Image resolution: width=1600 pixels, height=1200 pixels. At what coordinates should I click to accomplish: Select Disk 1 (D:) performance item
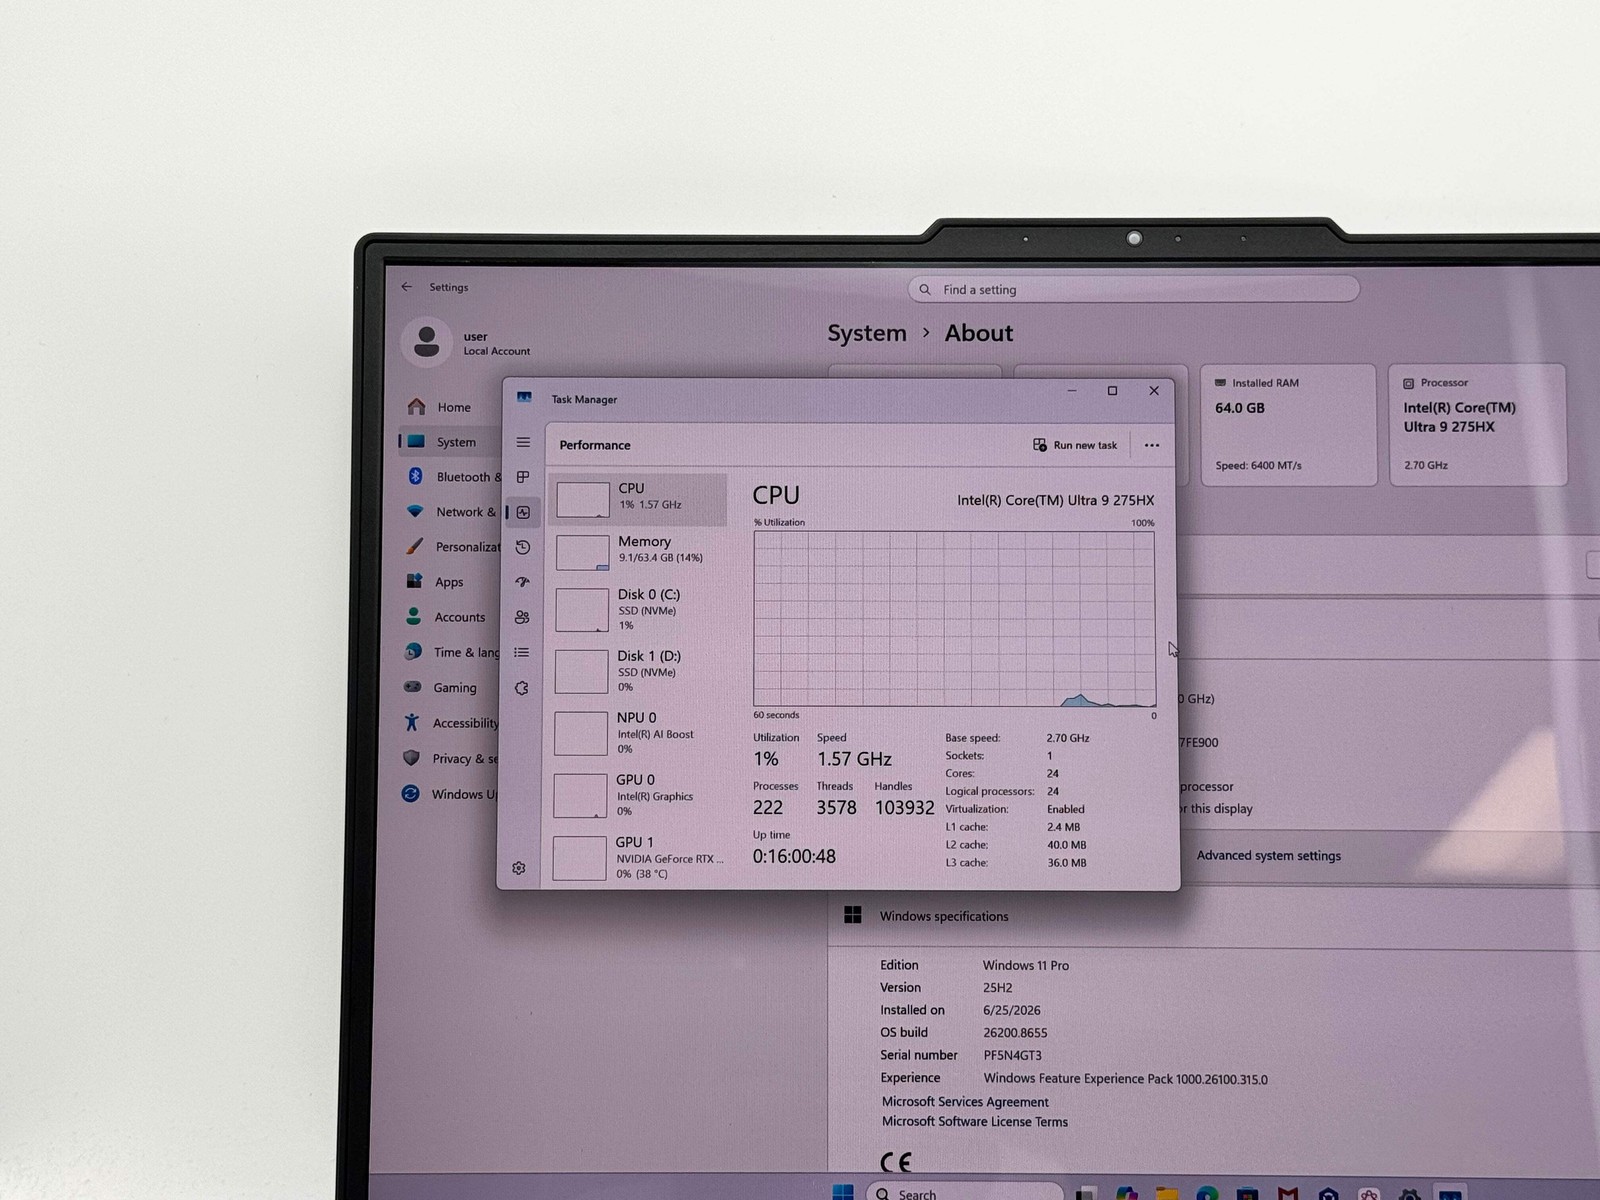click(637, 671)
